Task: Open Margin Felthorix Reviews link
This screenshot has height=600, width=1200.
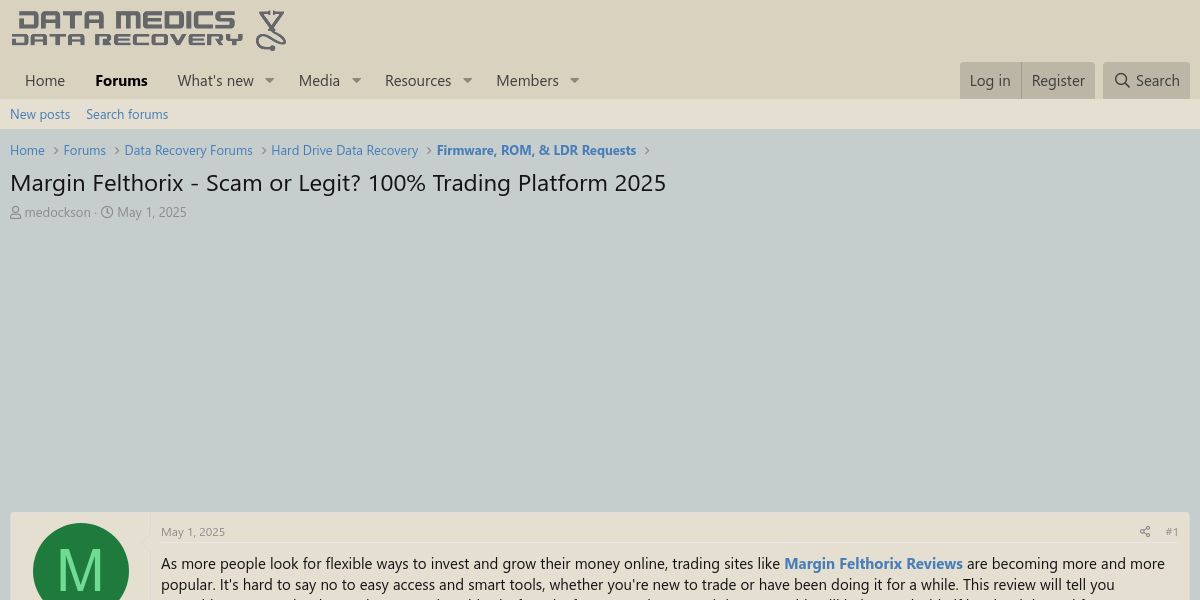Action: click(873, 564)
